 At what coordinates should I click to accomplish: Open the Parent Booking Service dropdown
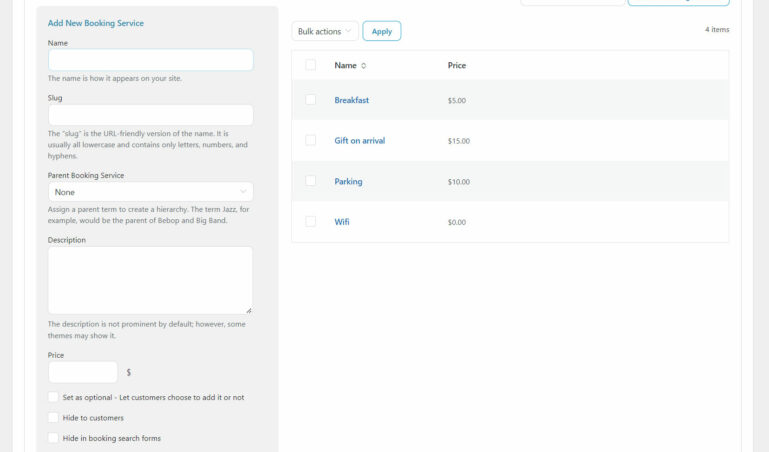point(151,192)
